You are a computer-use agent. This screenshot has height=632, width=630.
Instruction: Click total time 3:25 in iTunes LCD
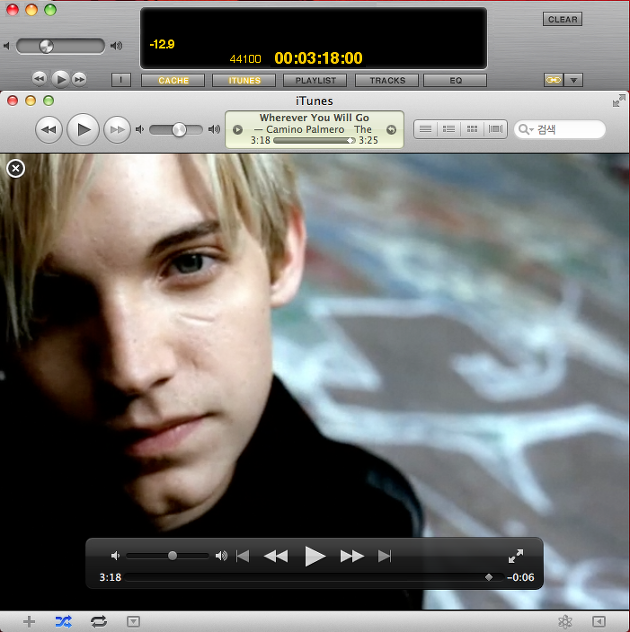[x=368, y=140]
